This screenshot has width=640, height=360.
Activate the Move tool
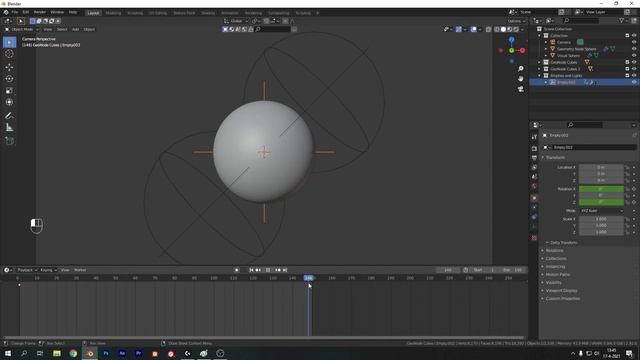tap(9, 67)
